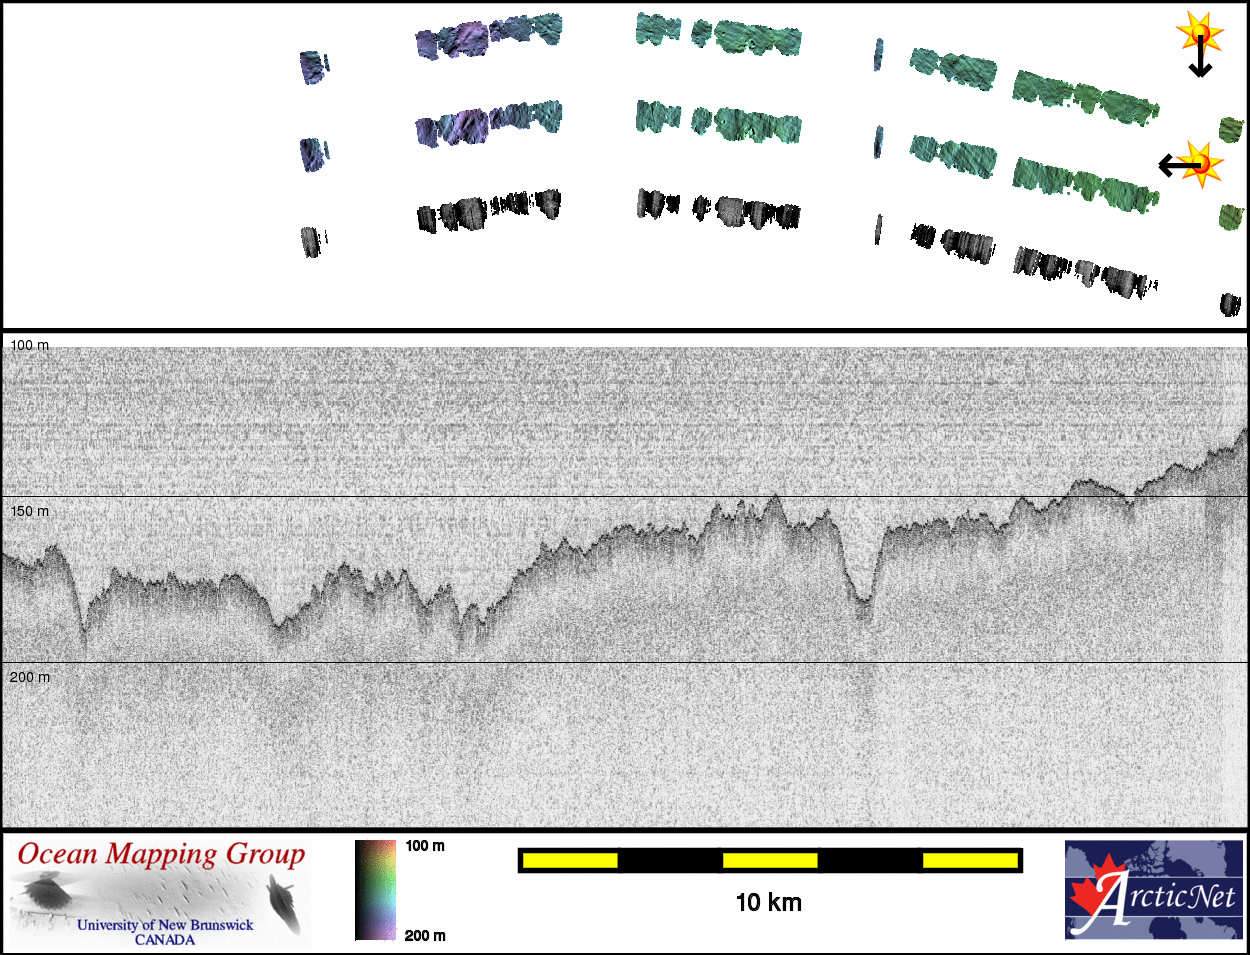
Task: Click the 200 m depth label on profile
Action: tap(29, 677)
